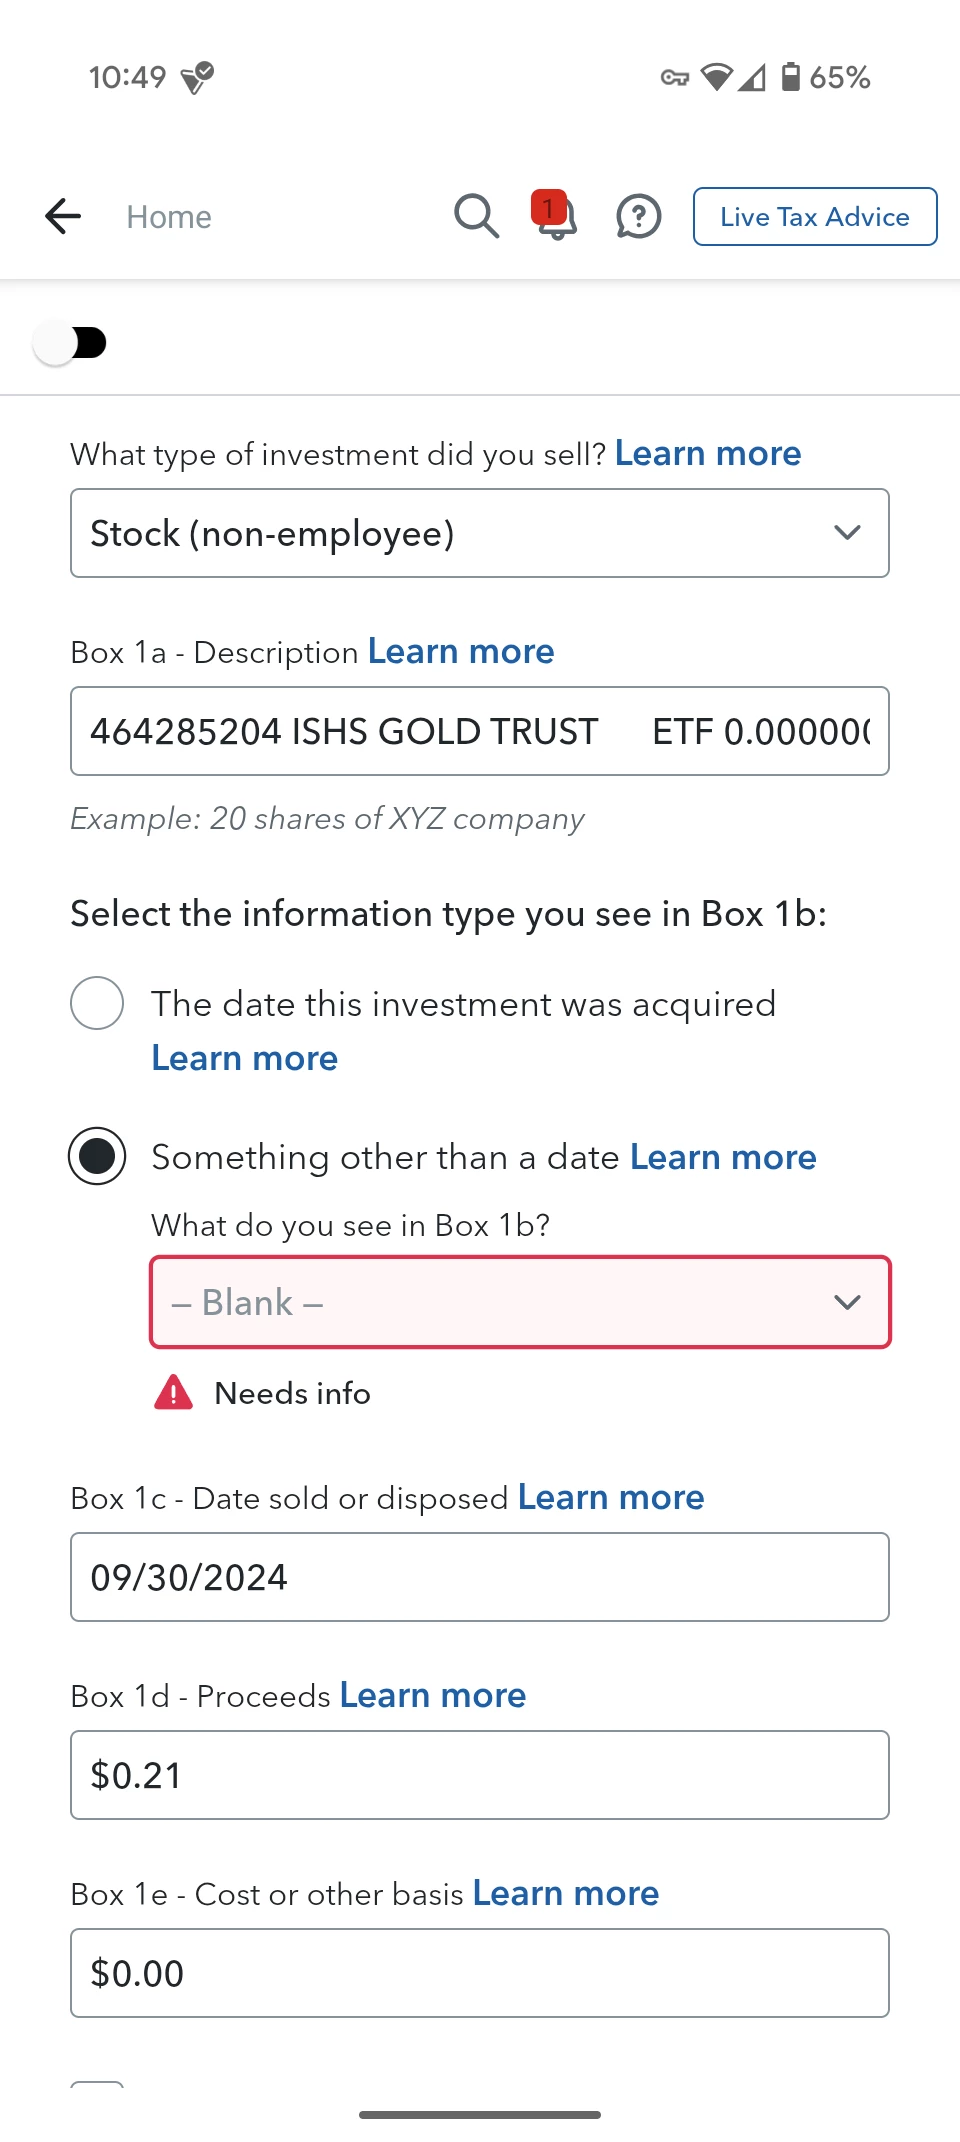
Task: Open the notifications bell with badge
Action: 555,216
